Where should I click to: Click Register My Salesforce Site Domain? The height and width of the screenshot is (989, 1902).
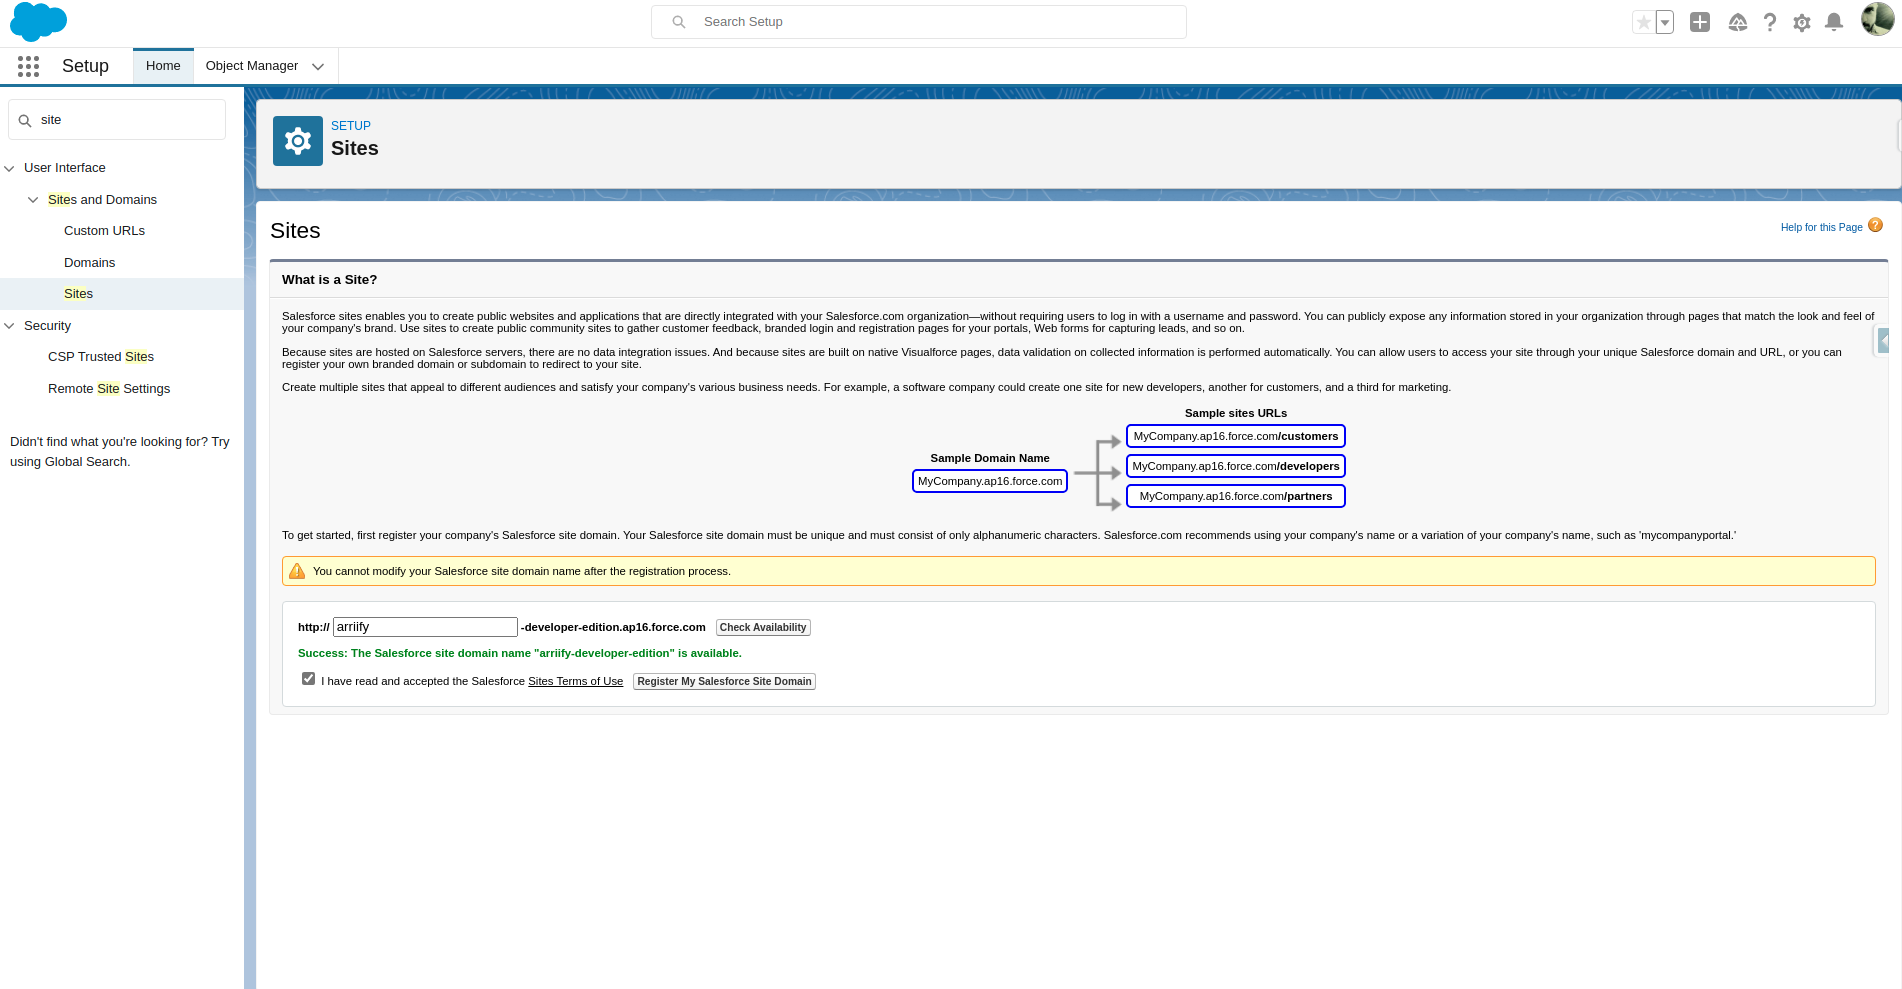(724, 681)
